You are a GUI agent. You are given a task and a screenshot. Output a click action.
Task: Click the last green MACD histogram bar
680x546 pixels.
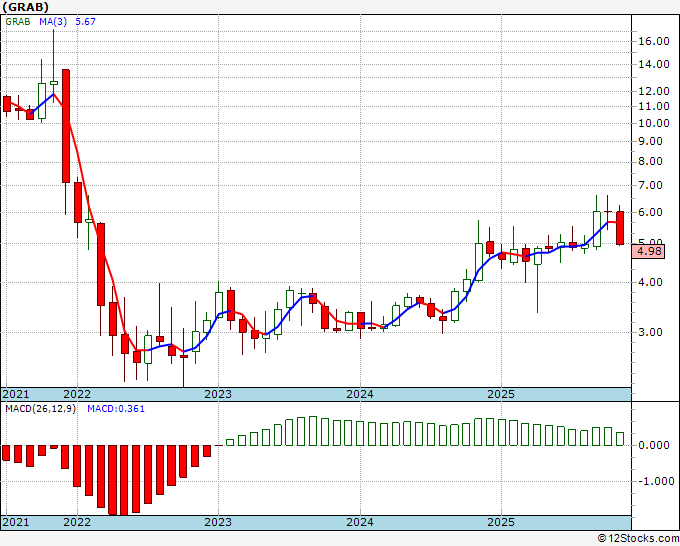coord(620,439)
